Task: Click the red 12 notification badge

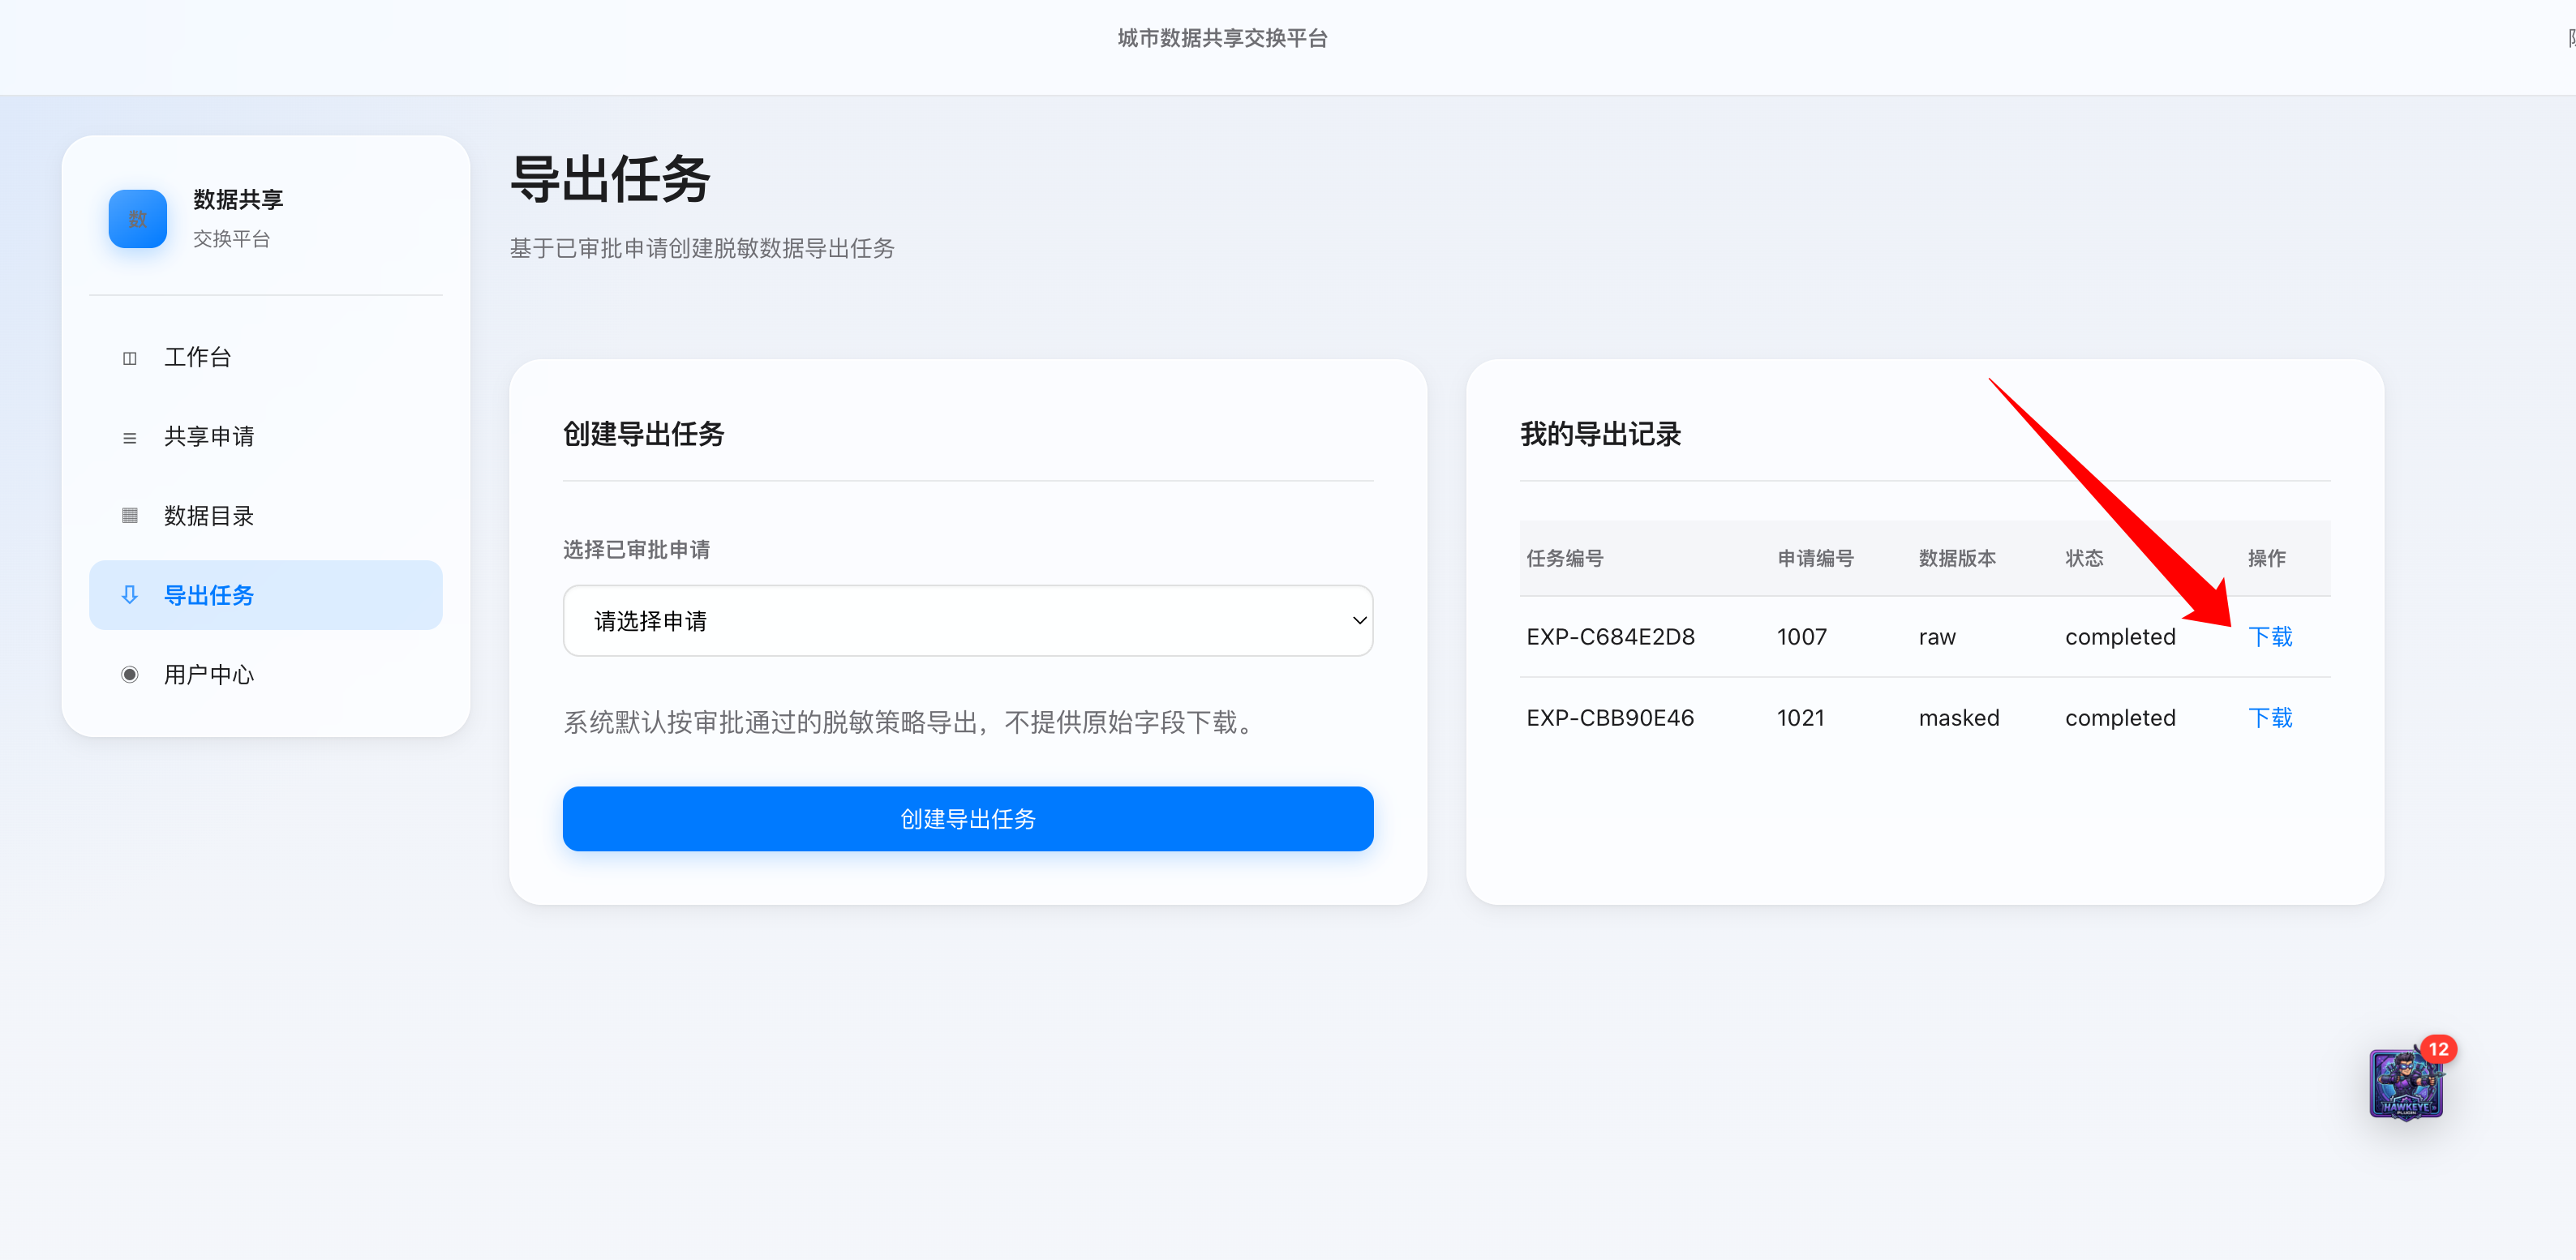Action: click(2438, 1049)
